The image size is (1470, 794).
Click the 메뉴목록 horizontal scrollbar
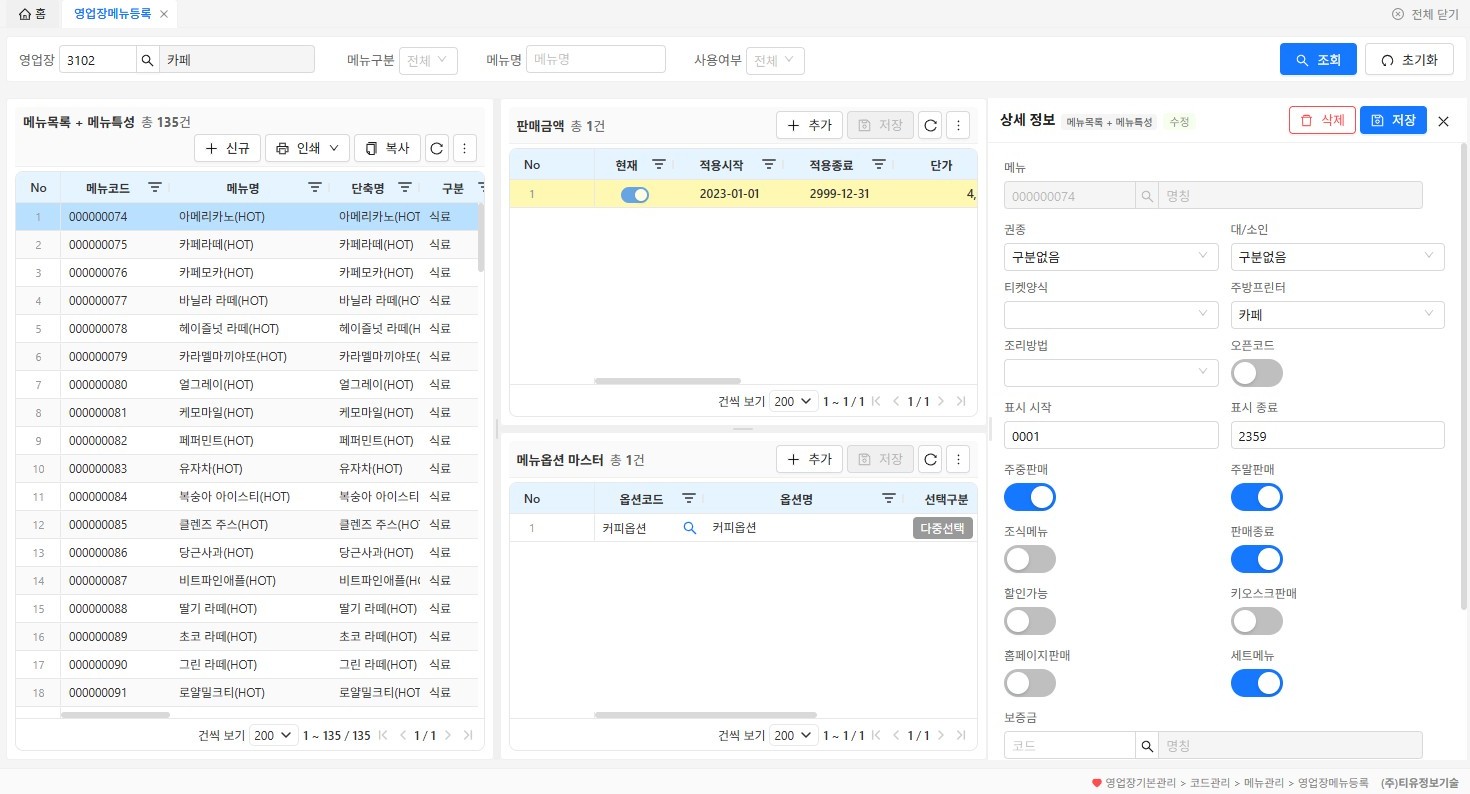click(115, 714)
